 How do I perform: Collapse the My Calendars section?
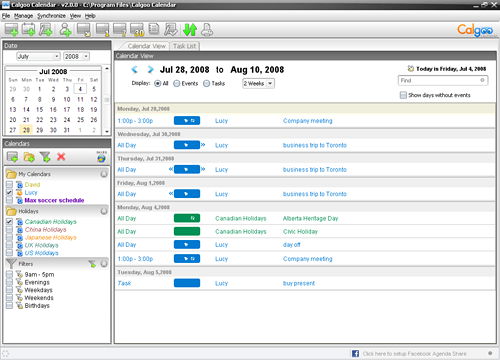point(104,174)
